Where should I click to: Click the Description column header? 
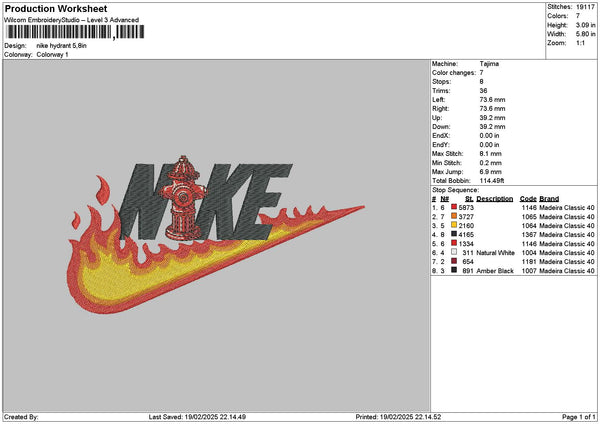click(x=495, y=198)
